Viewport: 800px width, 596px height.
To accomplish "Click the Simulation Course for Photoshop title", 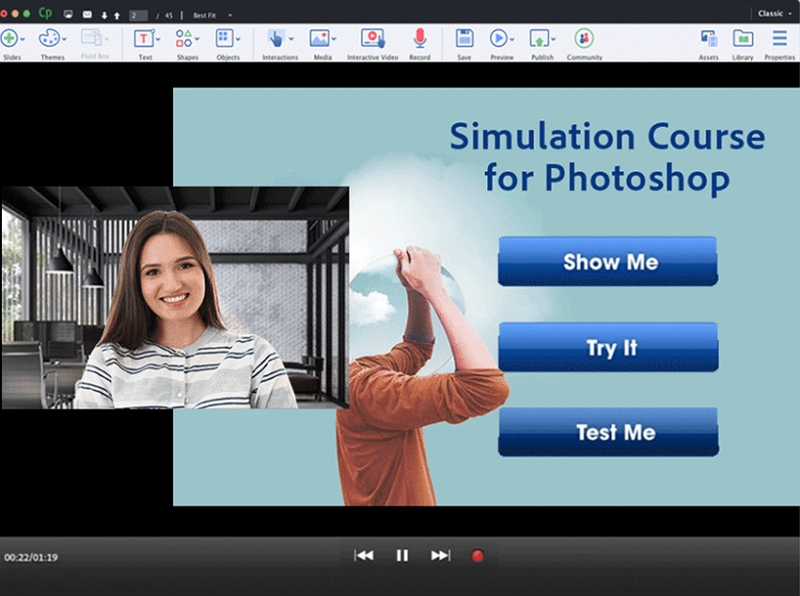I will [607, 157].
